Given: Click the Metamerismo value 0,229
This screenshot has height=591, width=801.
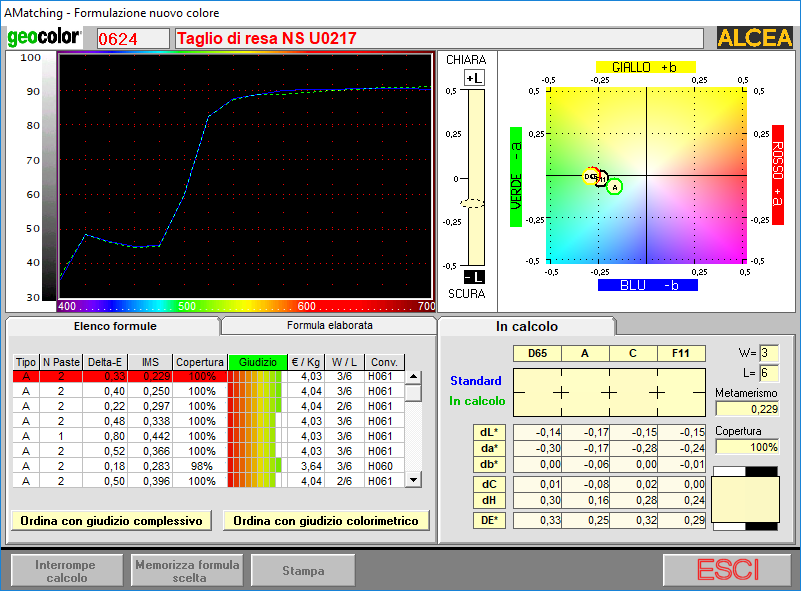Looking at the screenshot, I should (747, 409).
